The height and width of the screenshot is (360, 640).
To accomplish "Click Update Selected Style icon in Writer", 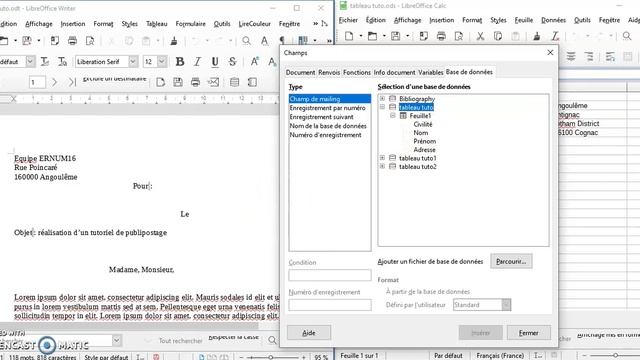I will click(45, 62).
